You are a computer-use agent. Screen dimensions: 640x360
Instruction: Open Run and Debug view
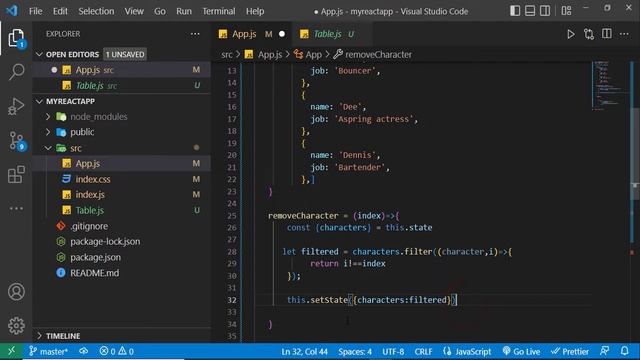tap(16, 107)
